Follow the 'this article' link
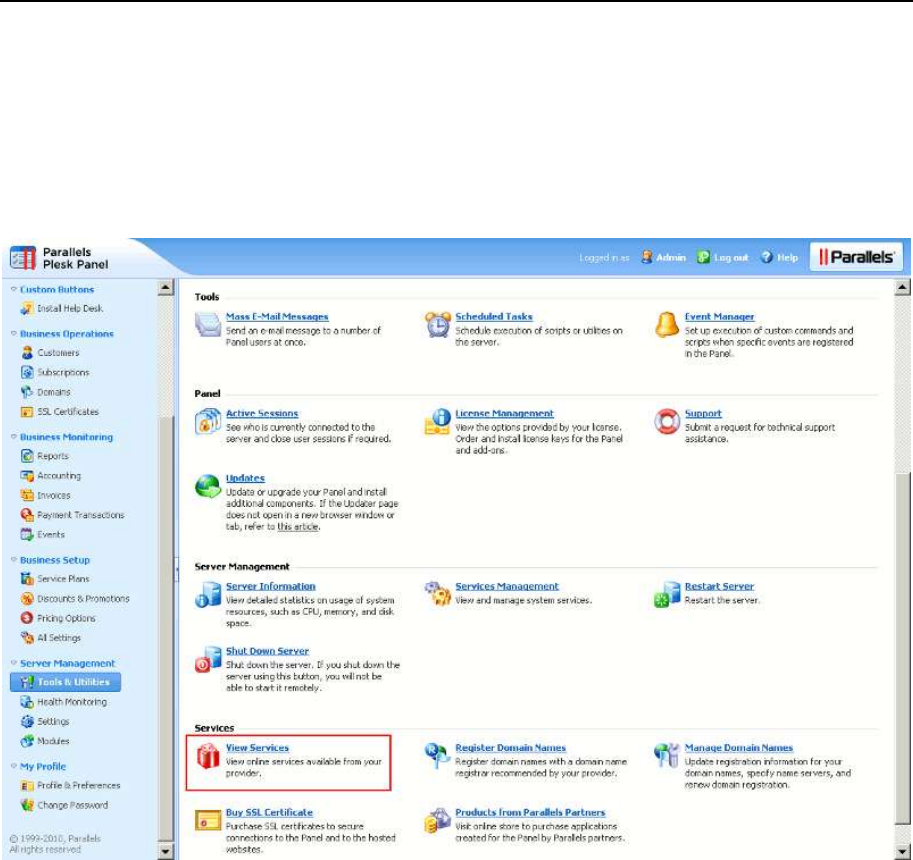 pyautogui.click(x=298, y=526)
